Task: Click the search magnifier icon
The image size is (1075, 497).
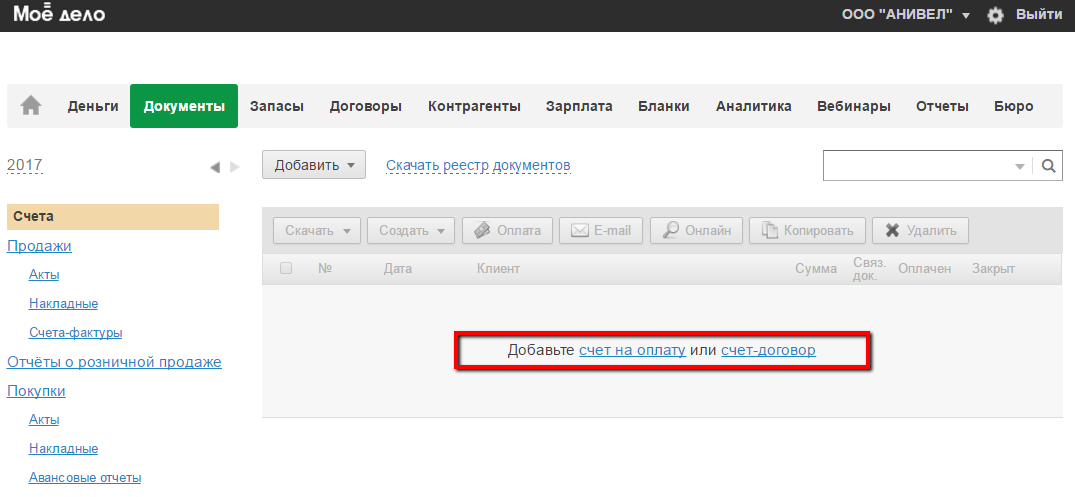Action: click(1048, 166)
